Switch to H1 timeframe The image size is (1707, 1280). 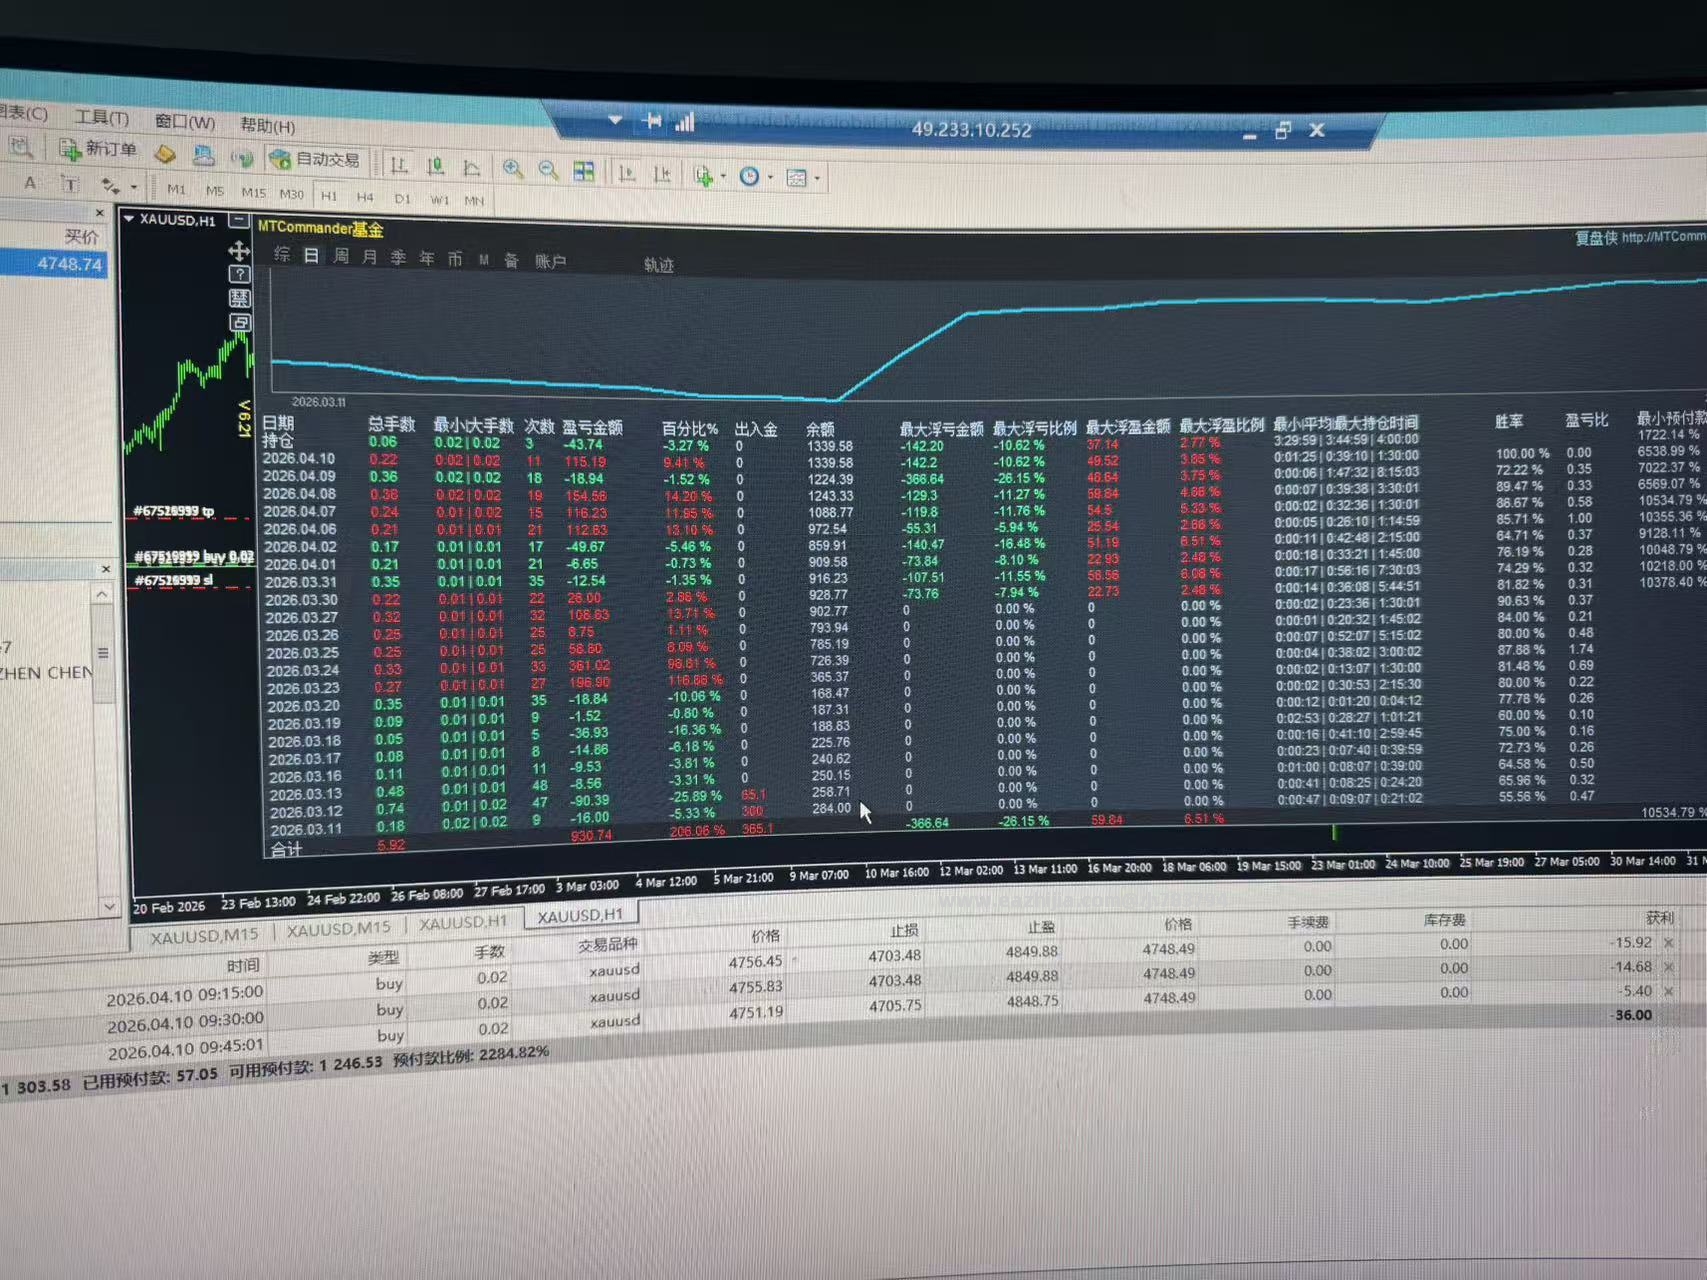pos(329,195)
